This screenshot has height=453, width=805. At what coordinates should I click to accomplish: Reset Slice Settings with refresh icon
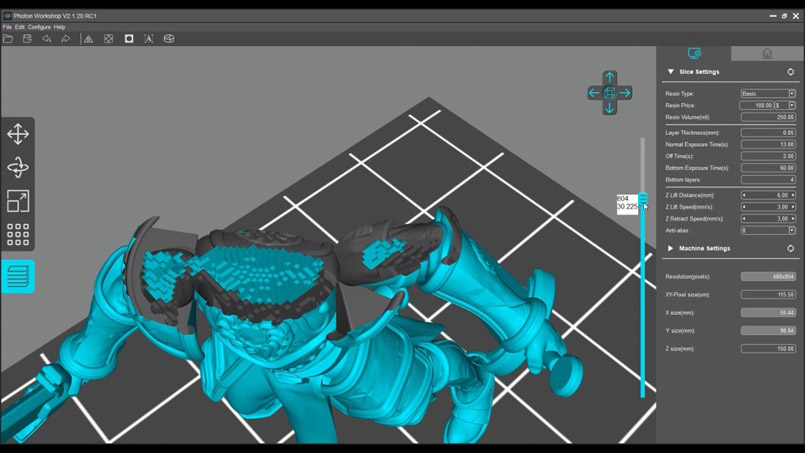[790, 72]
